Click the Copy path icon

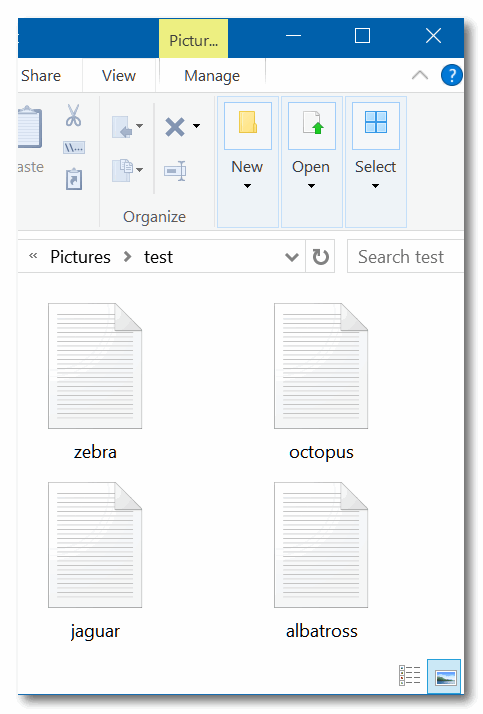click(74, 148)
